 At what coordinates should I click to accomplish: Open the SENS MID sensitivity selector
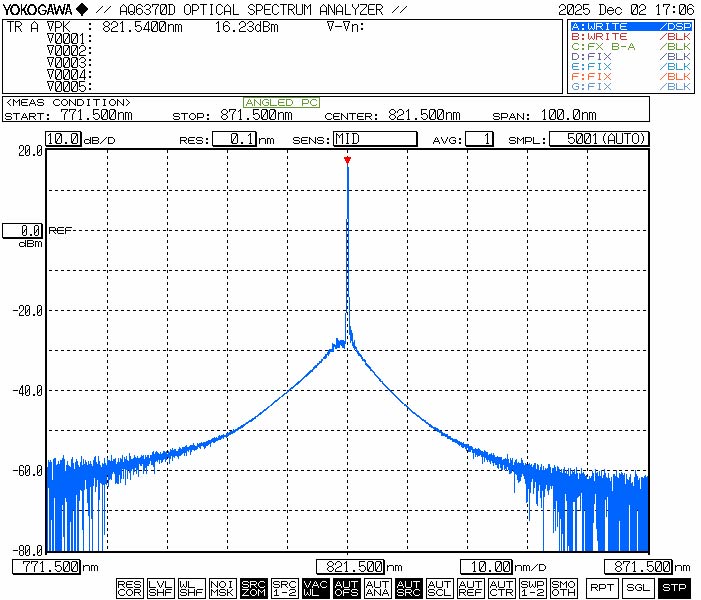click(x=374, y=139)
